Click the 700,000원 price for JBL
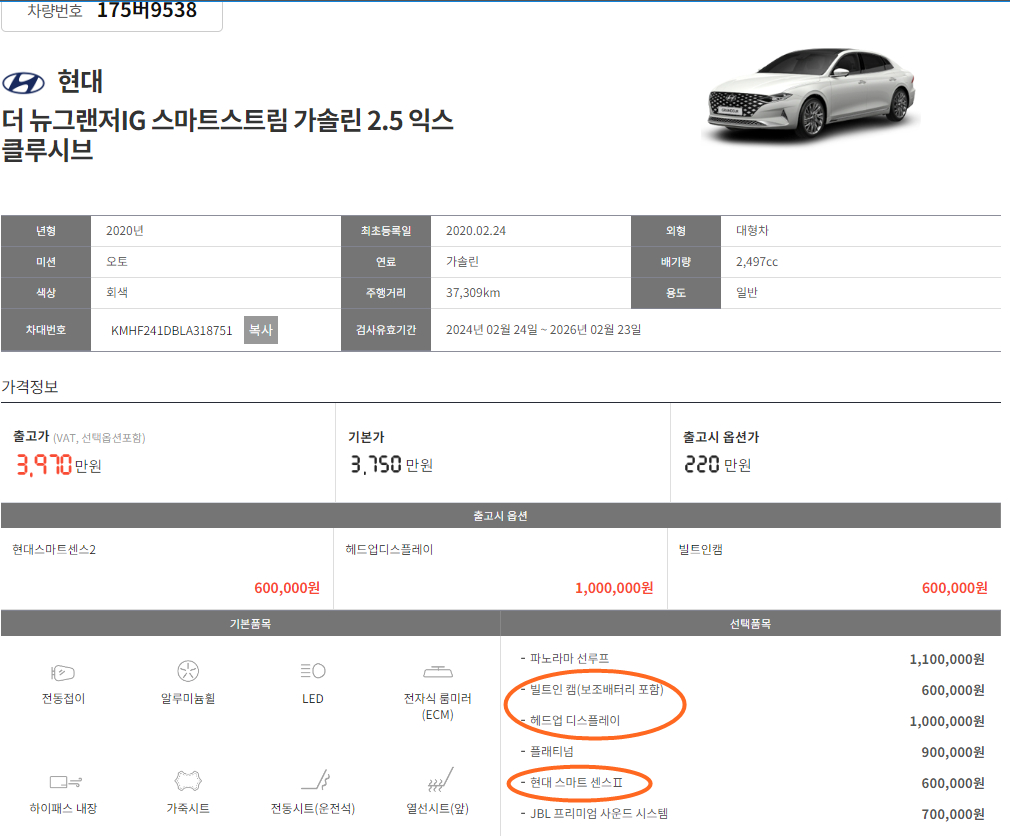Image resolution: width=1010 pixels, height=836 pixels. pos(953,814)
